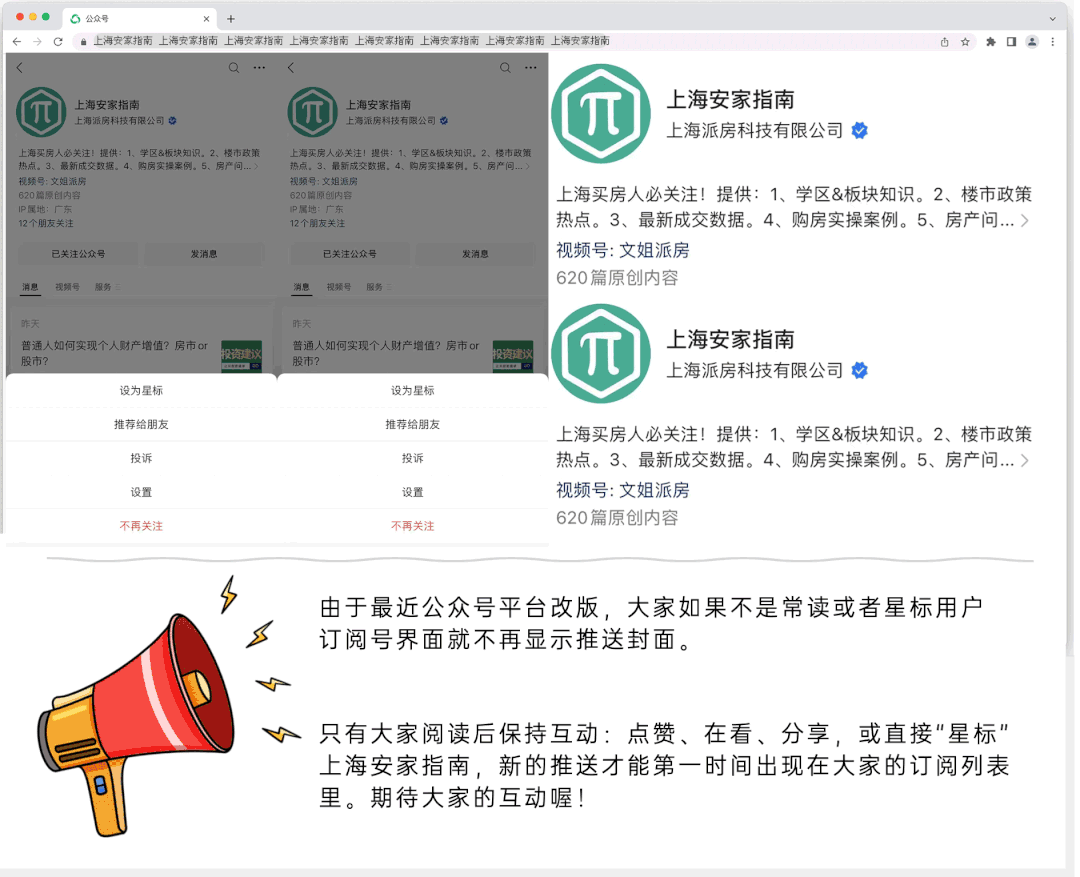
Task: Switch to 视频号 tab in left phone panel
Action: tap(67, 287)
